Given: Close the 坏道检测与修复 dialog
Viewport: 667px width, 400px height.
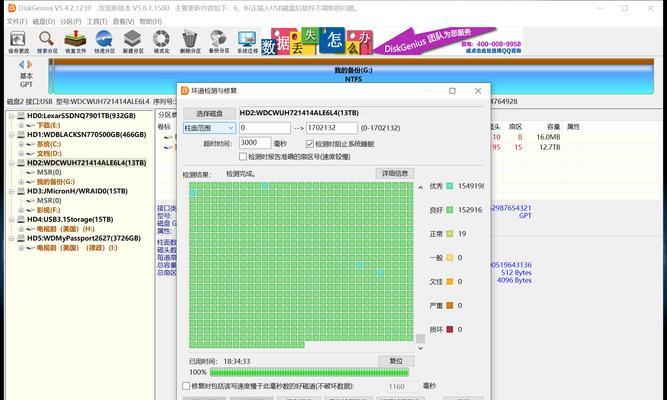Looking at the screenshot, I should coord(478,91).
